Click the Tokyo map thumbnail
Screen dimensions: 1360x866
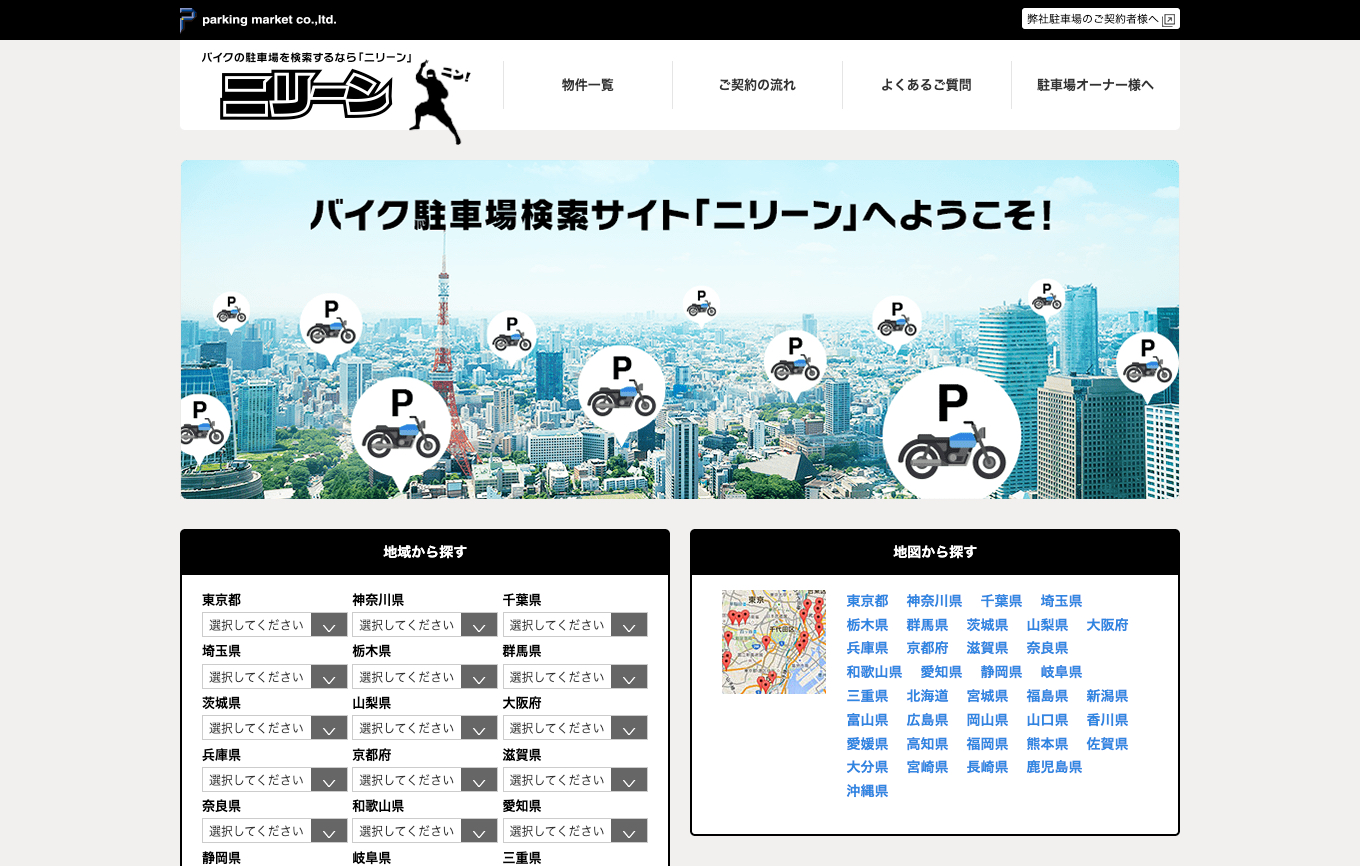point(774,642)
